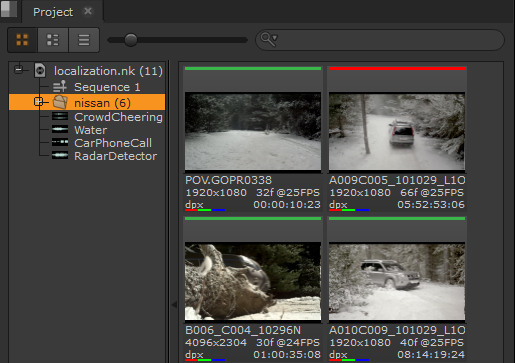The width and height of the screenshot is (515, 363).
Task: Select the B006_C004_10296N clip thumbnail
Action: click(x=253, y=282)
